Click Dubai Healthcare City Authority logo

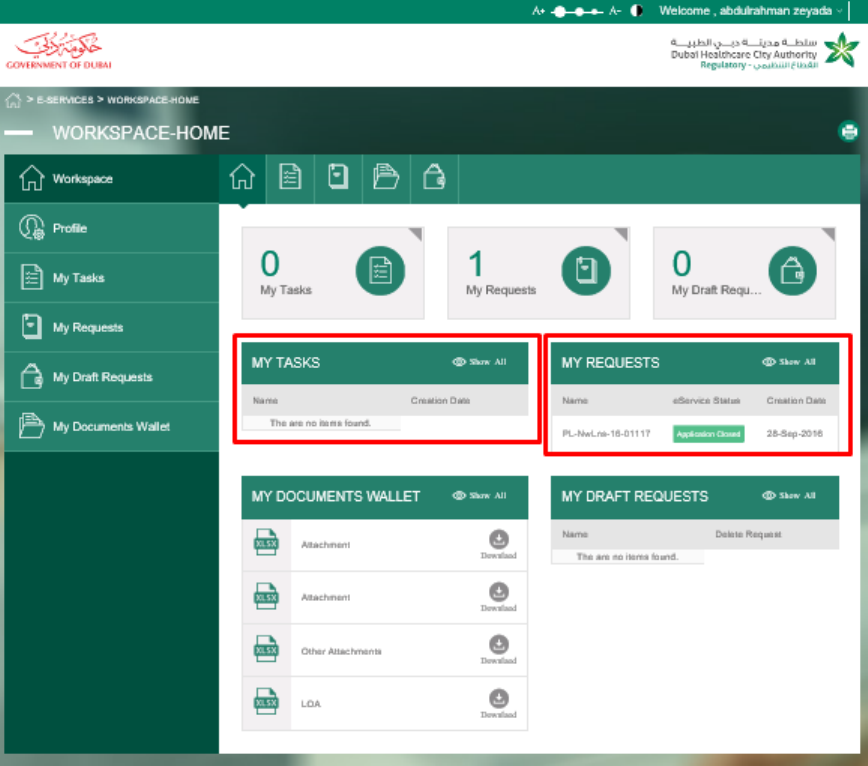pyautogui.click(x=764, y=53)
